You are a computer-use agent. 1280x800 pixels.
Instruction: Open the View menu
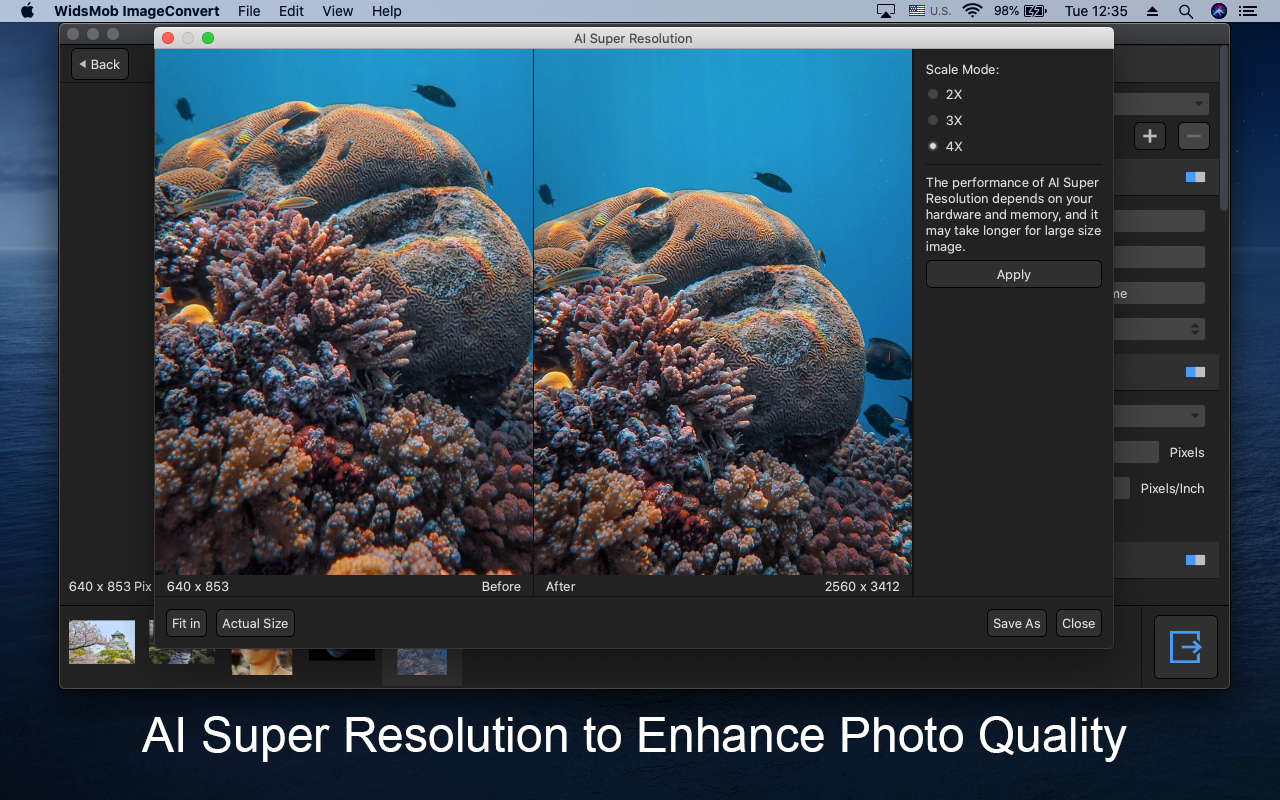pyautogui.click(x=338, y=11)
